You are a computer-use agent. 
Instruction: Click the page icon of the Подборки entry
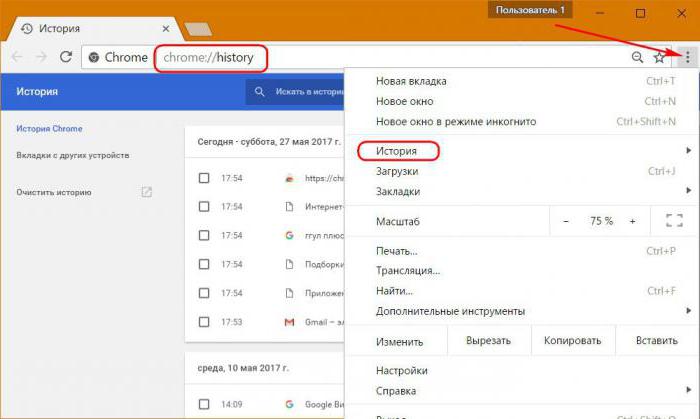tap(289, 264)
